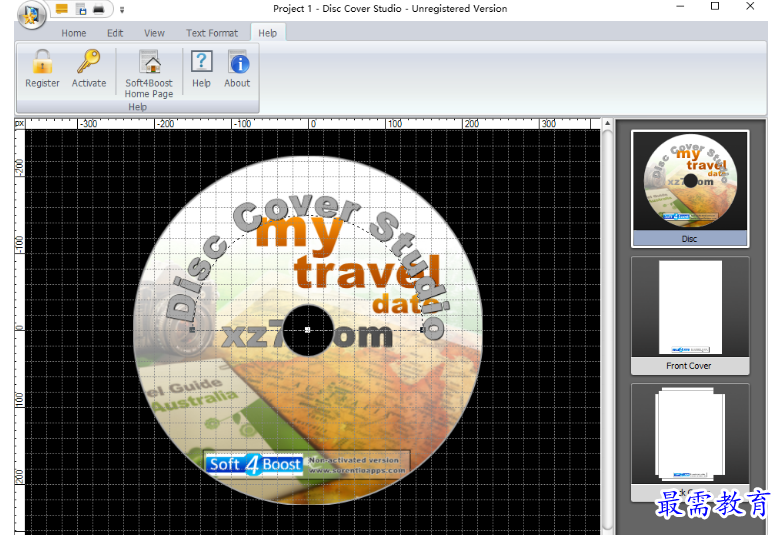
Task: Expand the customize quick access toolbar arrow
Action: click(122, 9)
